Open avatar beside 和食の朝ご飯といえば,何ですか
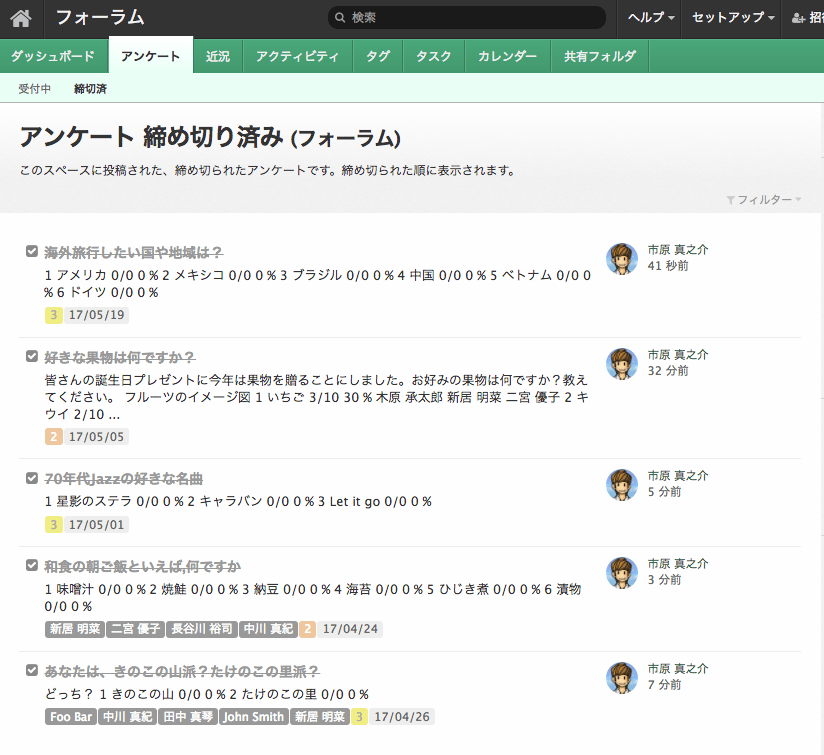 pos(622,573)
